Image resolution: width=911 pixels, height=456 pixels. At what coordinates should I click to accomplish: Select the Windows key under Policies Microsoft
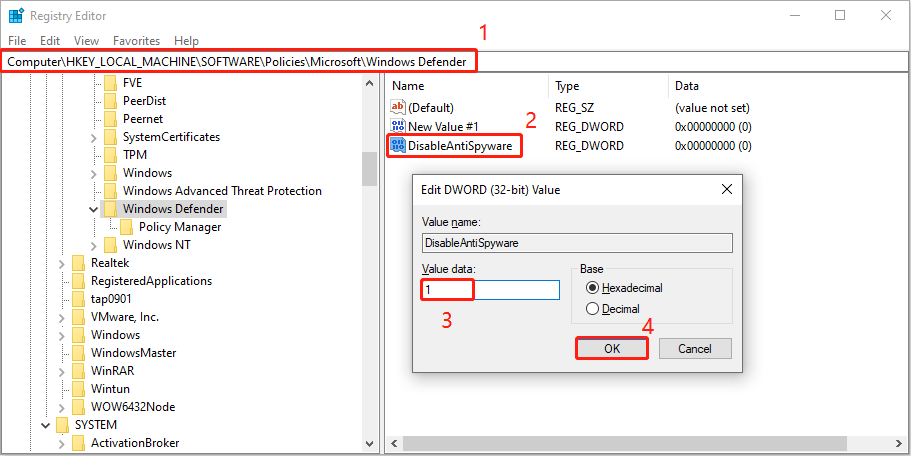pos(148,173)
